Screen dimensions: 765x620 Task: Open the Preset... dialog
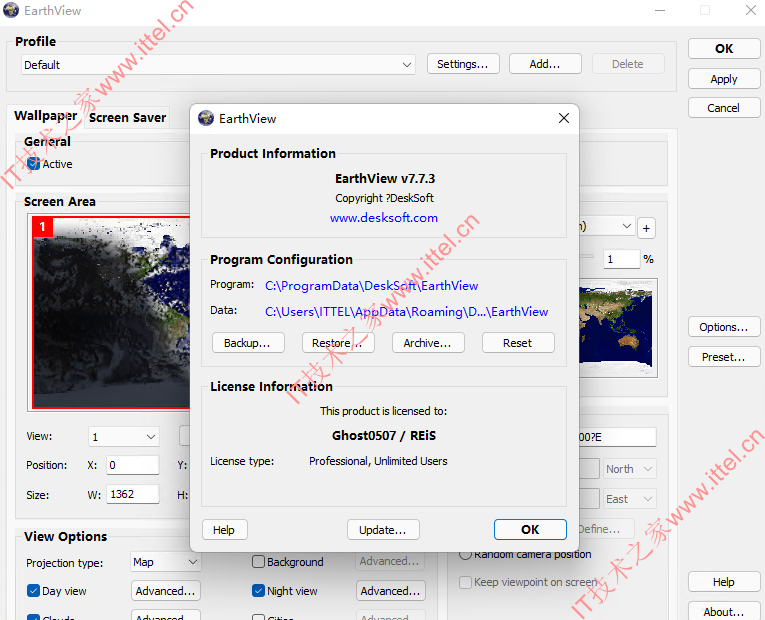tap(724, 357)
